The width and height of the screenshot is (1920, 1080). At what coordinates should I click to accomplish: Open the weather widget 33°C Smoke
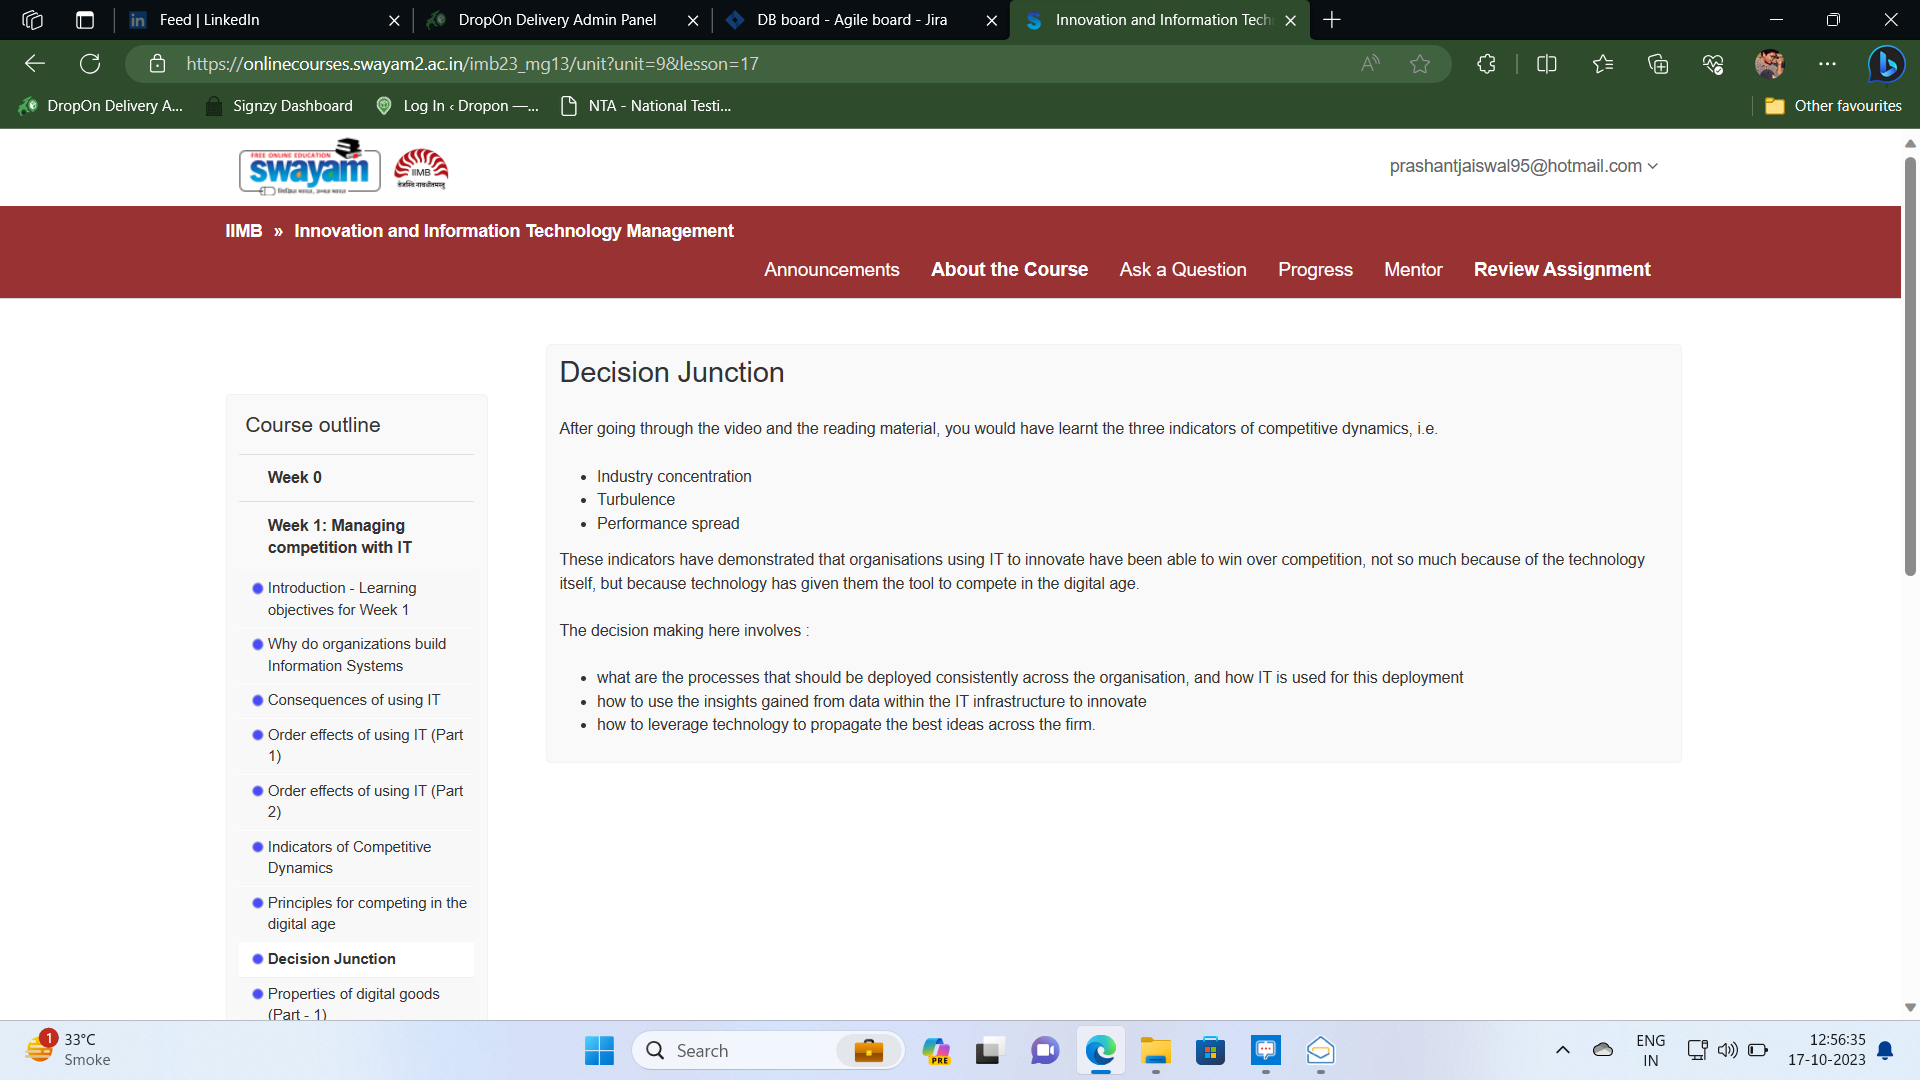coord(68,1050)
